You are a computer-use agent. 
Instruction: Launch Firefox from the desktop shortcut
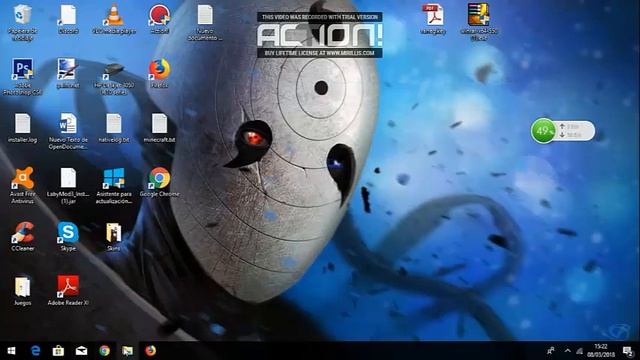(x=159, y=69)
